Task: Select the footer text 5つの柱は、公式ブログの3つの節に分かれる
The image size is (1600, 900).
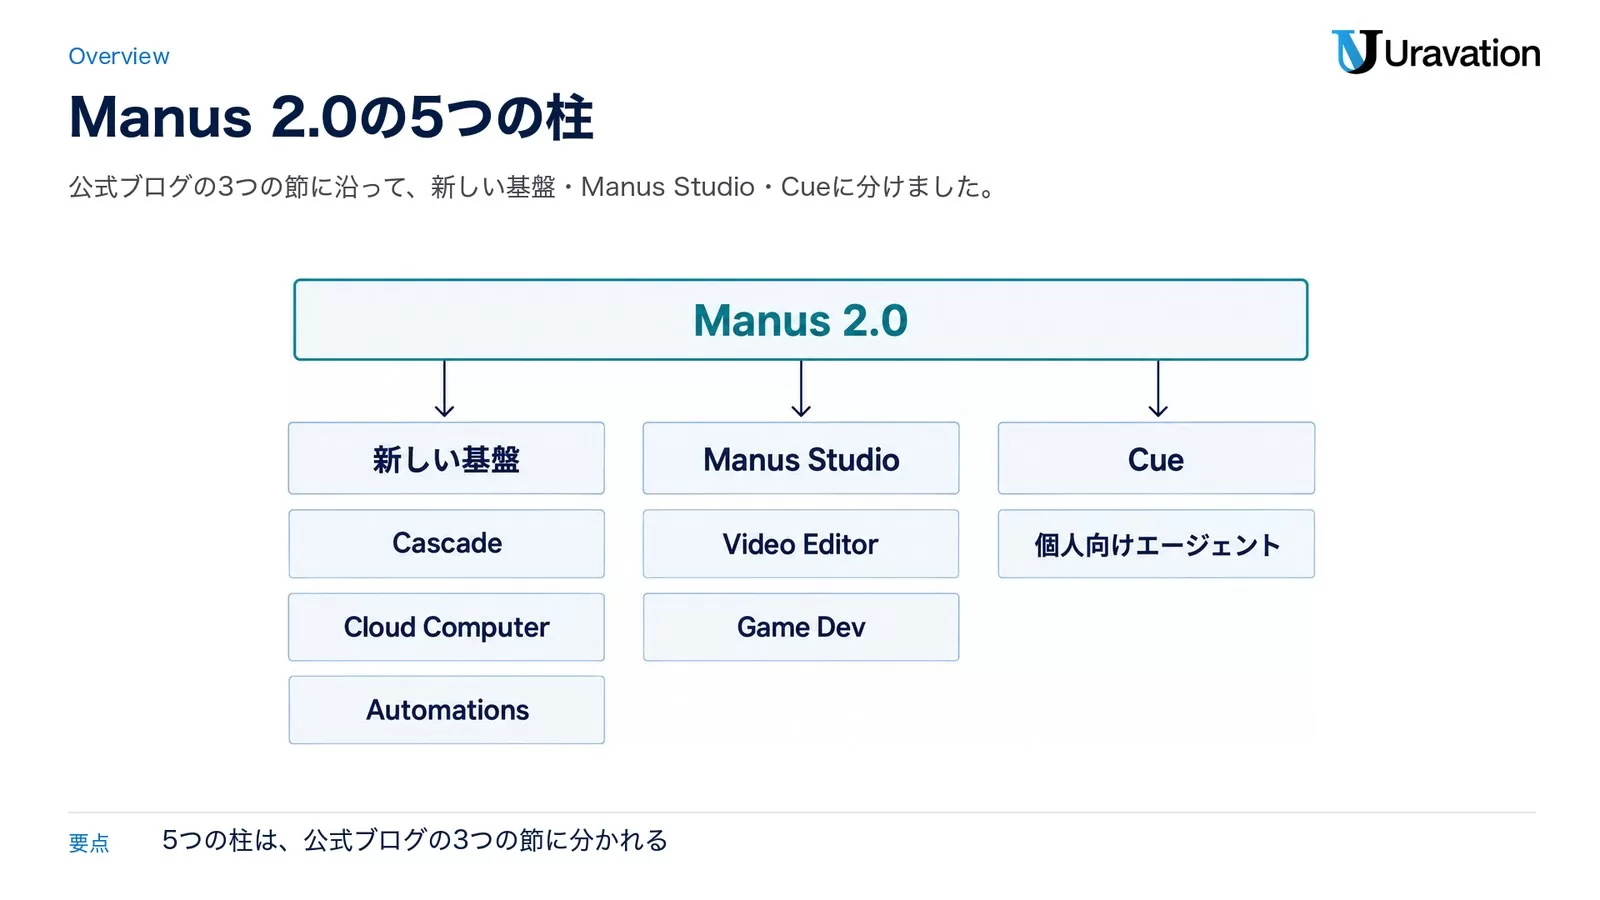Action: point(415,840)
